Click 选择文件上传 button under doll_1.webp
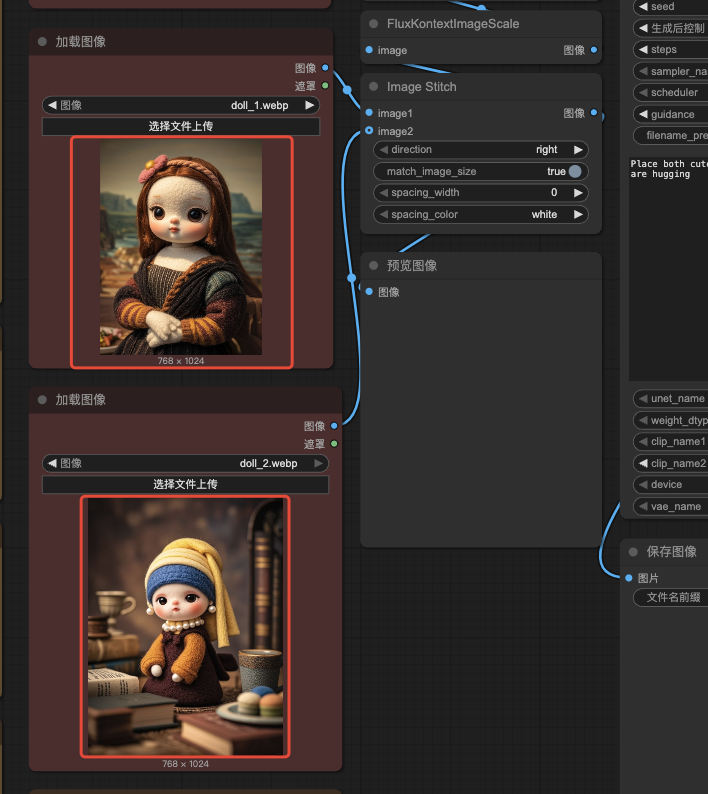Viewport: 708px width, 794px height. point(181,126)
